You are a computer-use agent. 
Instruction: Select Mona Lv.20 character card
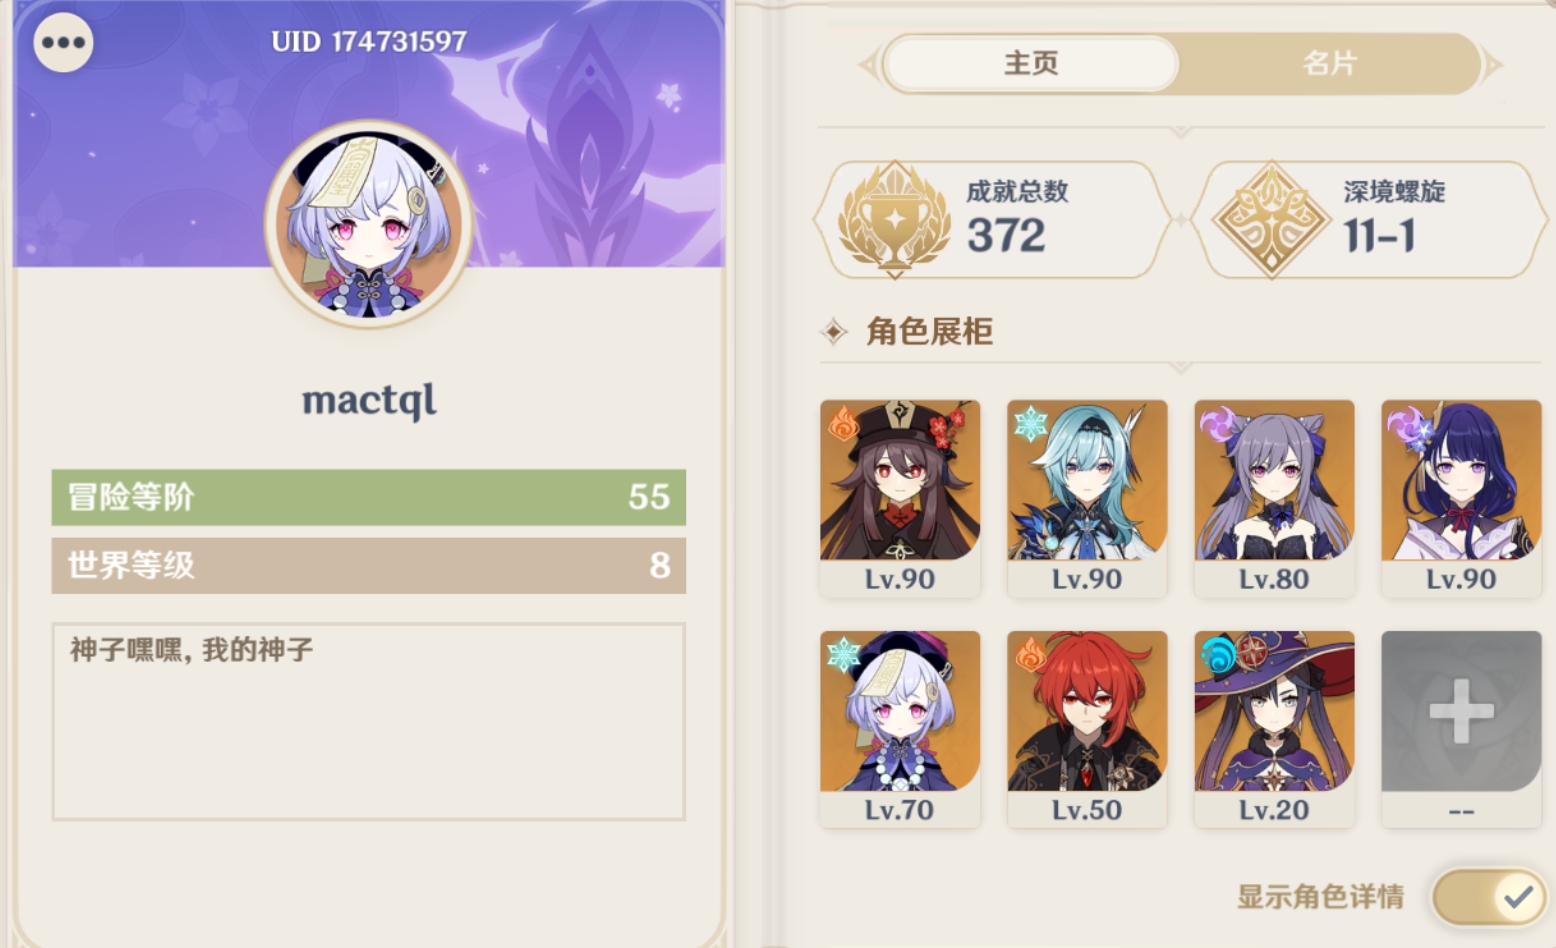1274,729
